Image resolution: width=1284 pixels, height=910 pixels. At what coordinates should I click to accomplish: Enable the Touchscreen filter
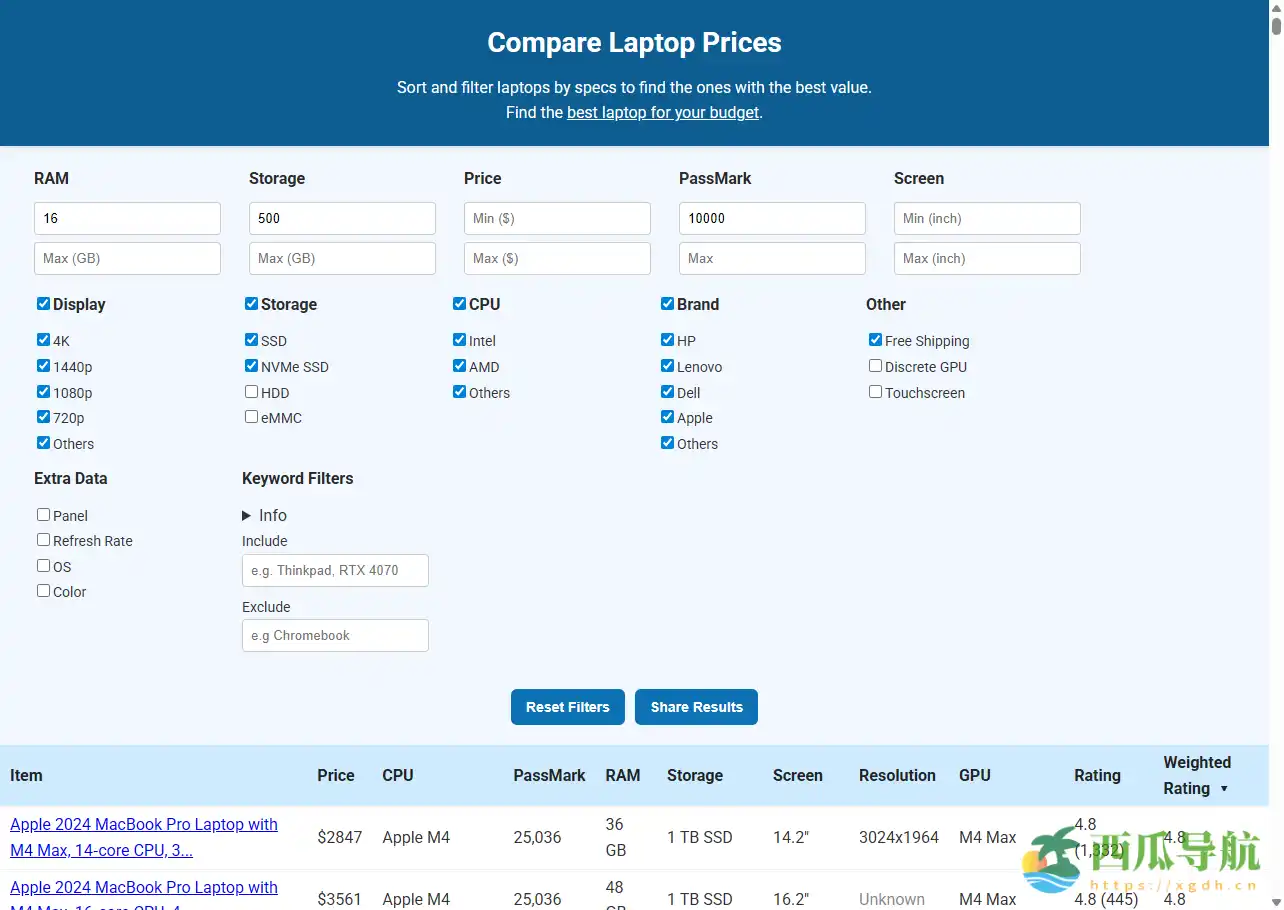coord(875,391)
